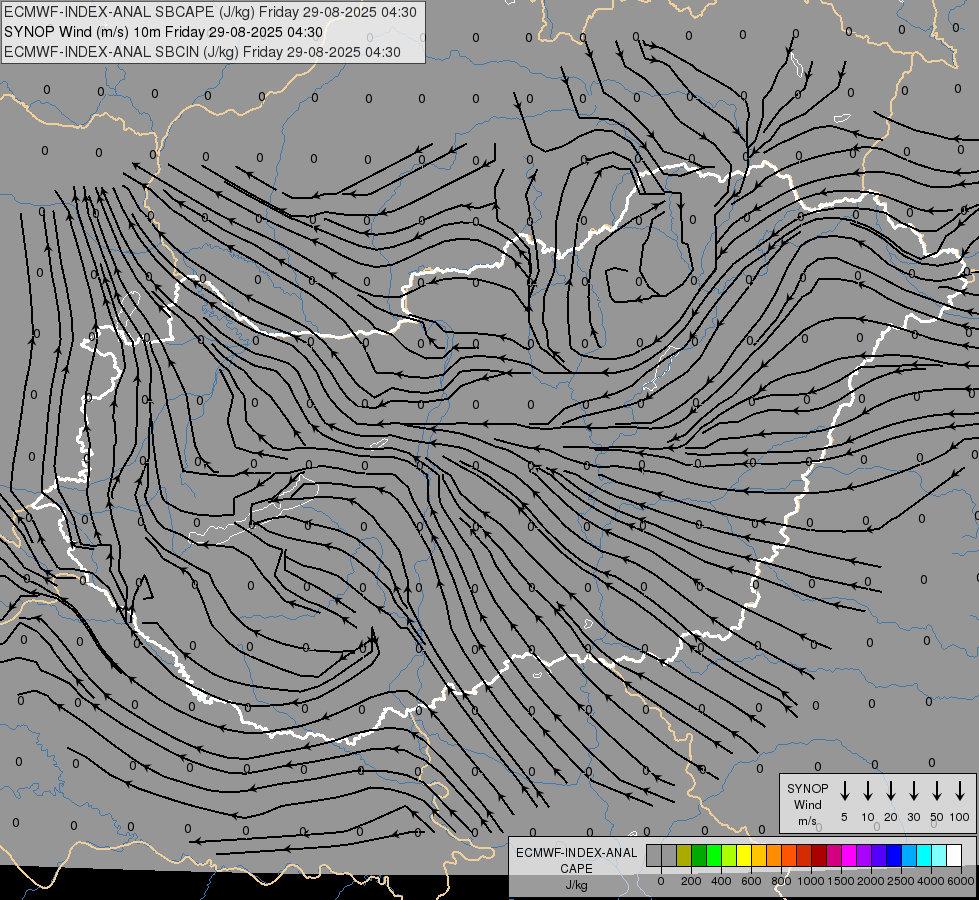Click the SYNOP Wind m/s legend caption
979x900 pixels.
(807, 804)
